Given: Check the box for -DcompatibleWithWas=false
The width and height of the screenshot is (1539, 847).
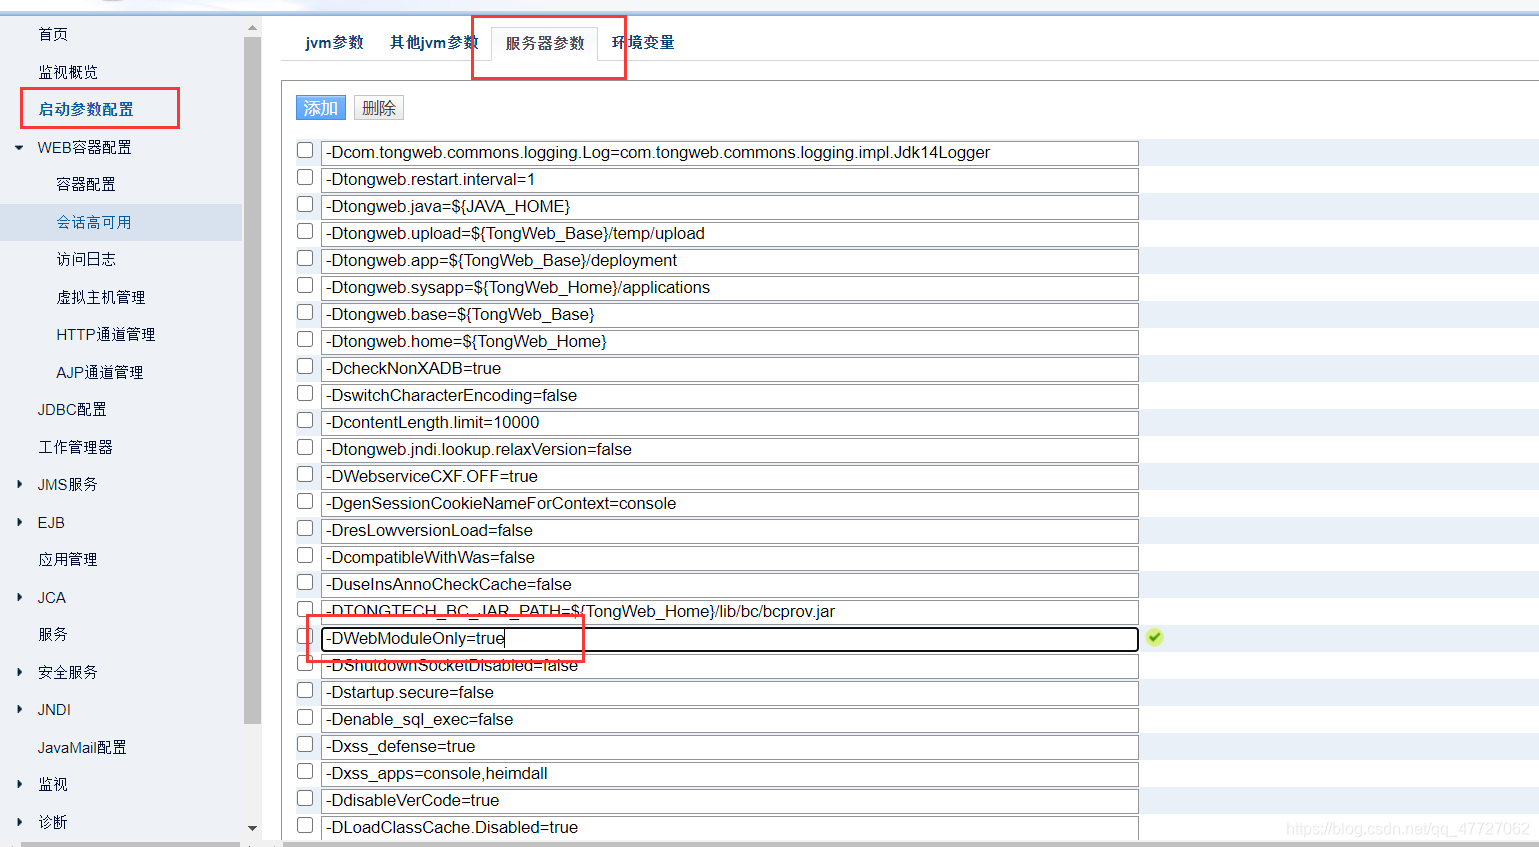Looking at the screenshot, I should coord(305,555).
